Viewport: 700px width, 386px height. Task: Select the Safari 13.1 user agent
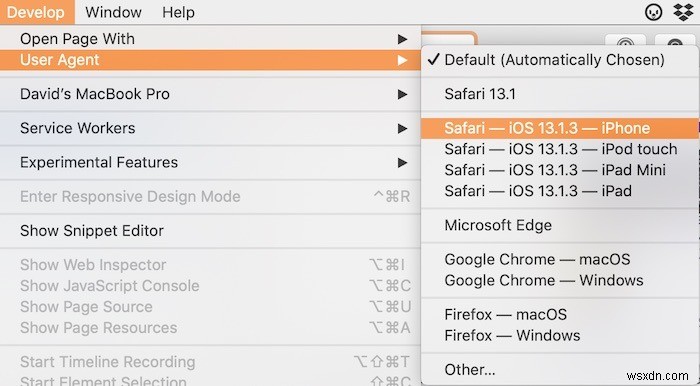[560, 94]
